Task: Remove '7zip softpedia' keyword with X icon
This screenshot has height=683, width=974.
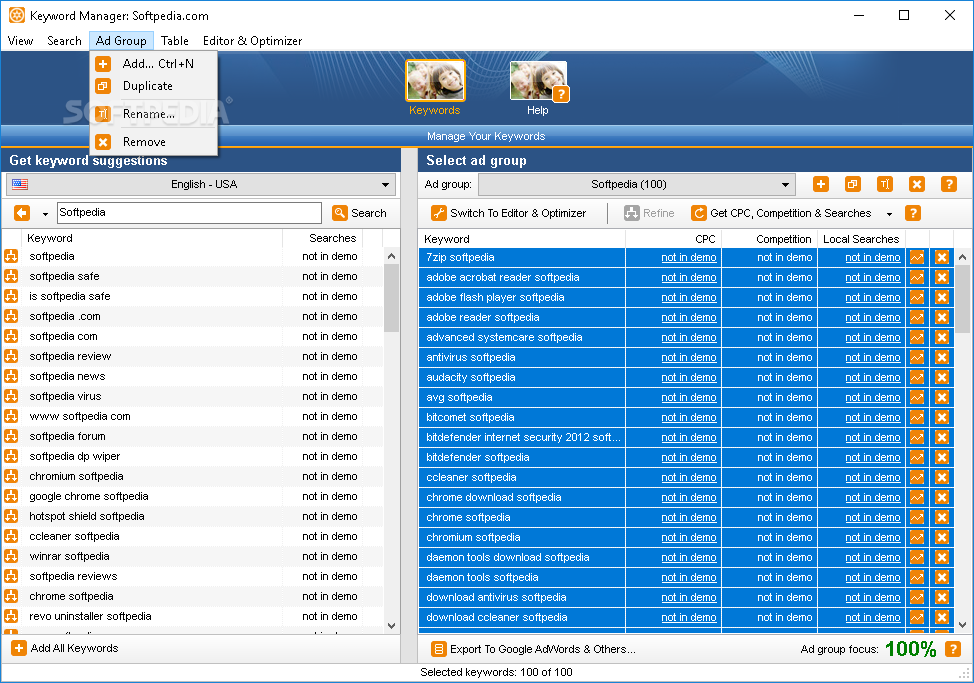Action: [x=942, y=258]
